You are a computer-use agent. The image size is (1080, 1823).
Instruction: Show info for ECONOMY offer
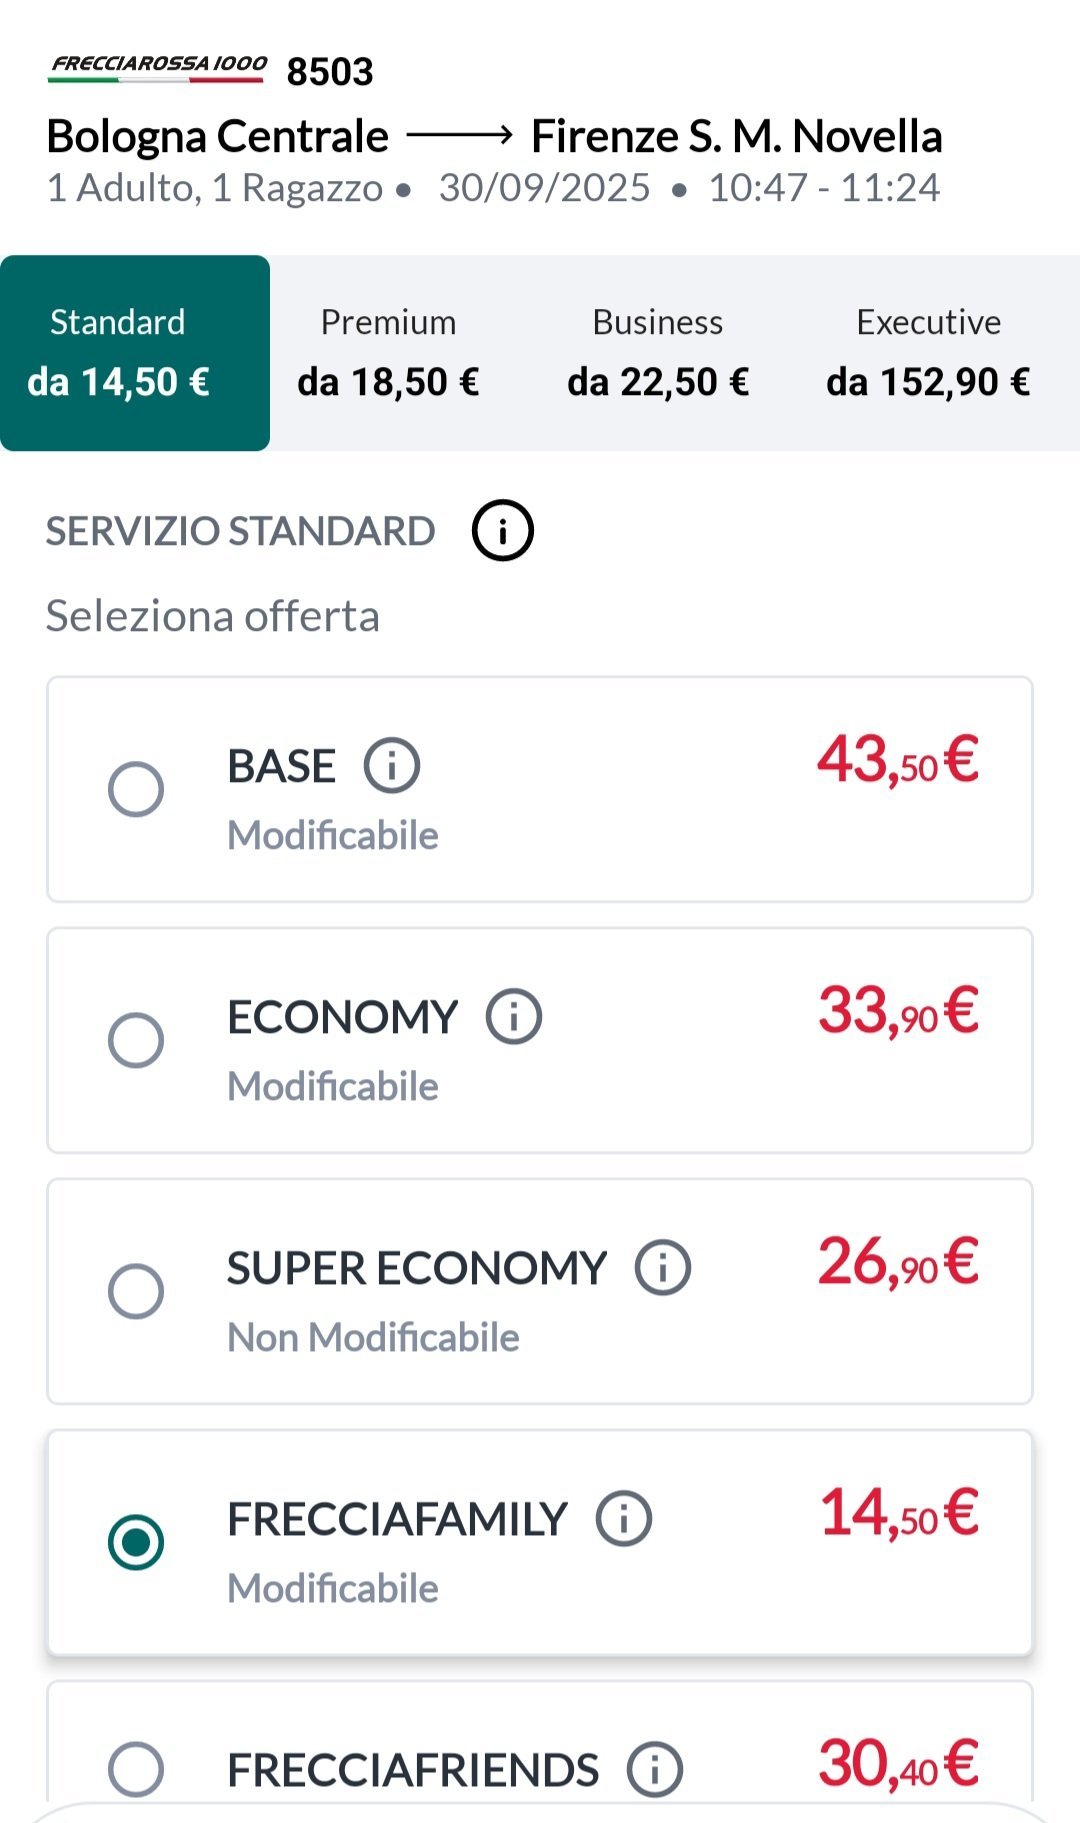(x=514, y=1017)
